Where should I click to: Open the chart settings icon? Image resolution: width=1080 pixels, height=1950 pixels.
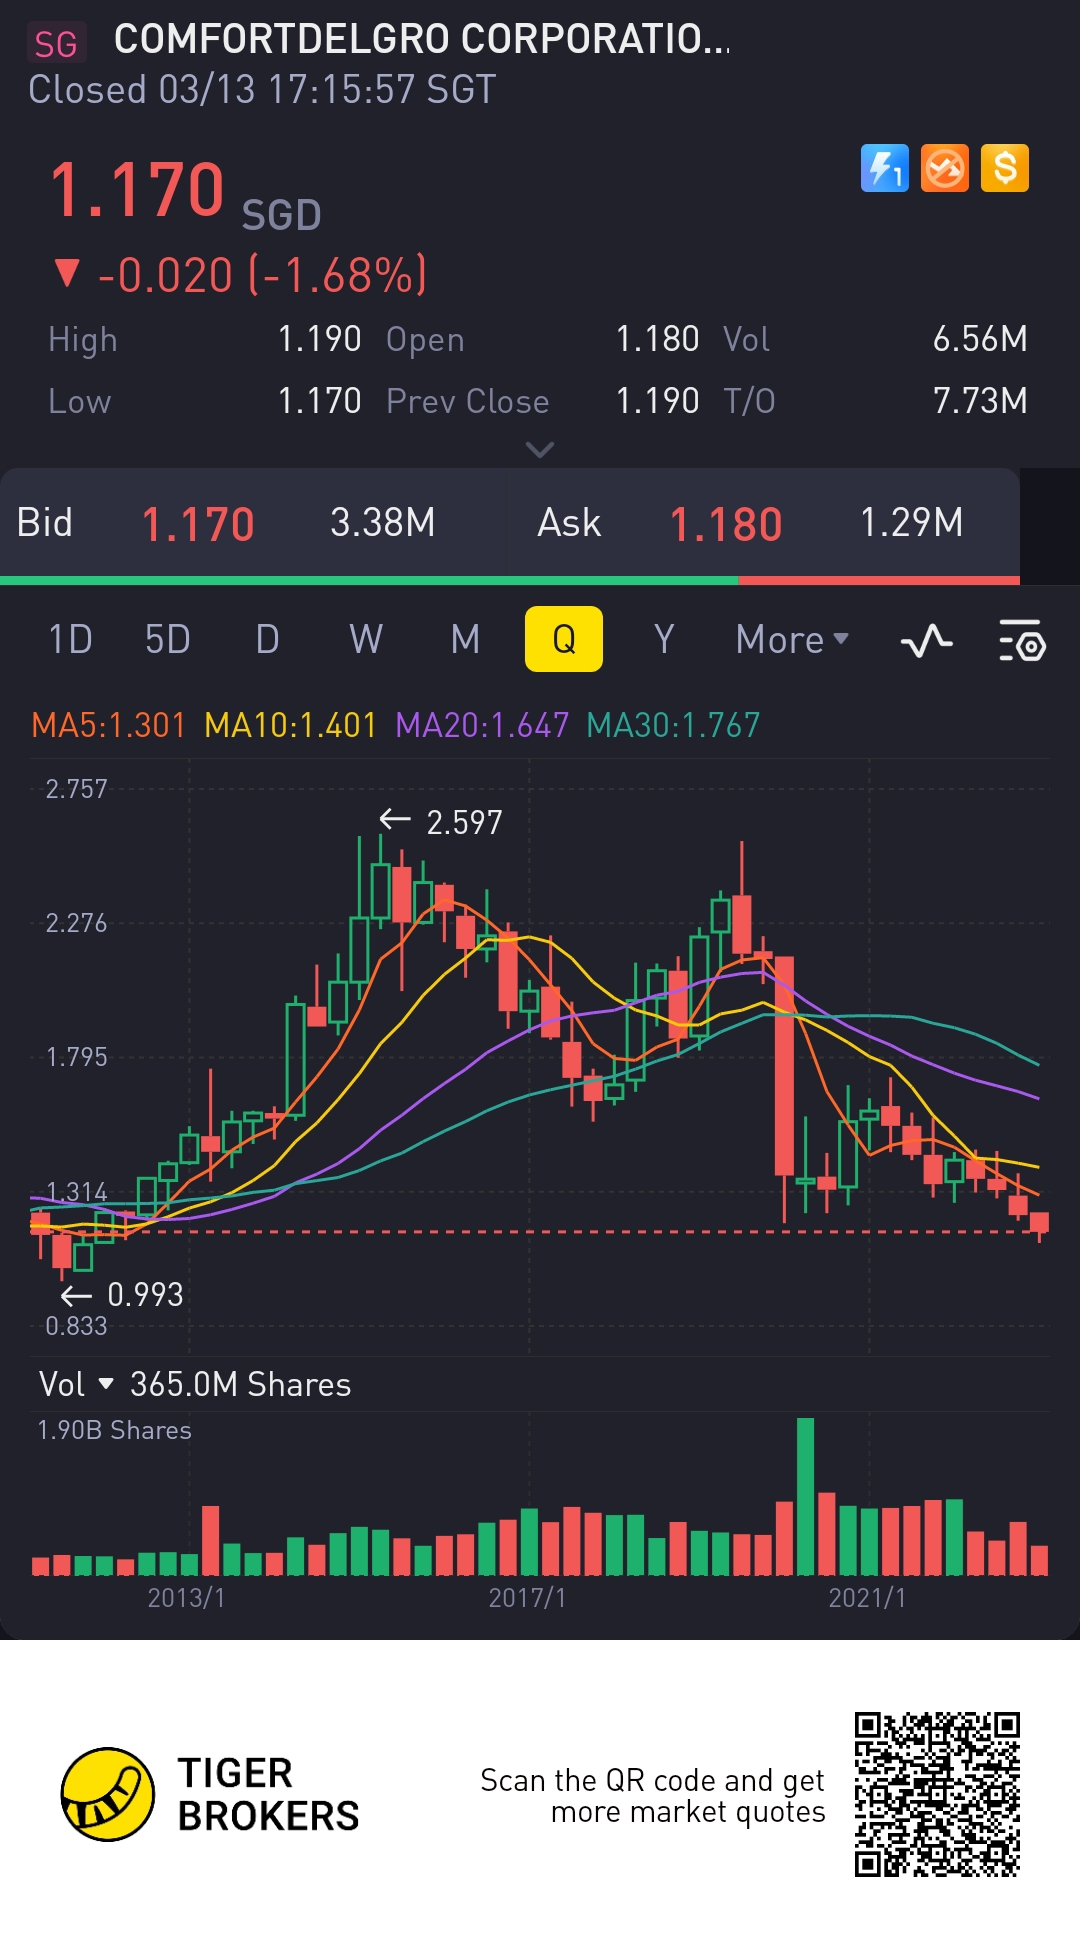tap(1022, 640)
